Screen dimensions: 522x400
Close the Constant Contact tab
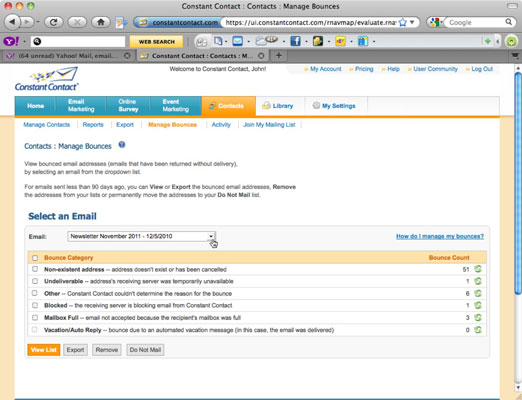click(261, 56)
